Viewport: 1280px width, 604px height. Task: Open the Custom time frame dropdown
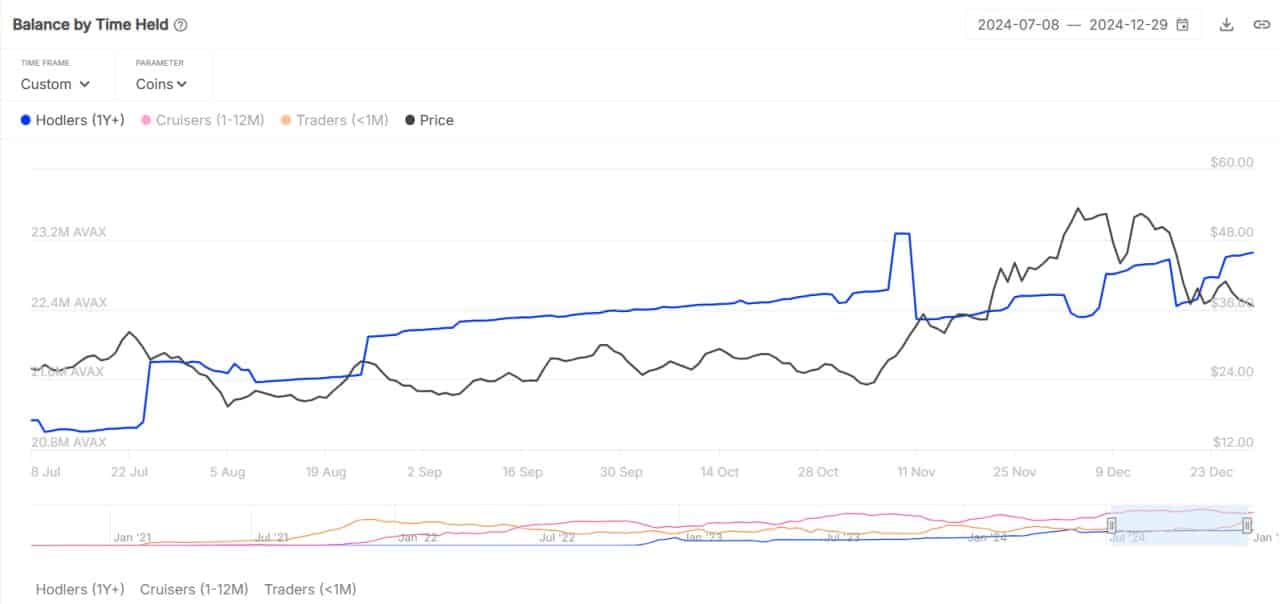56,84
